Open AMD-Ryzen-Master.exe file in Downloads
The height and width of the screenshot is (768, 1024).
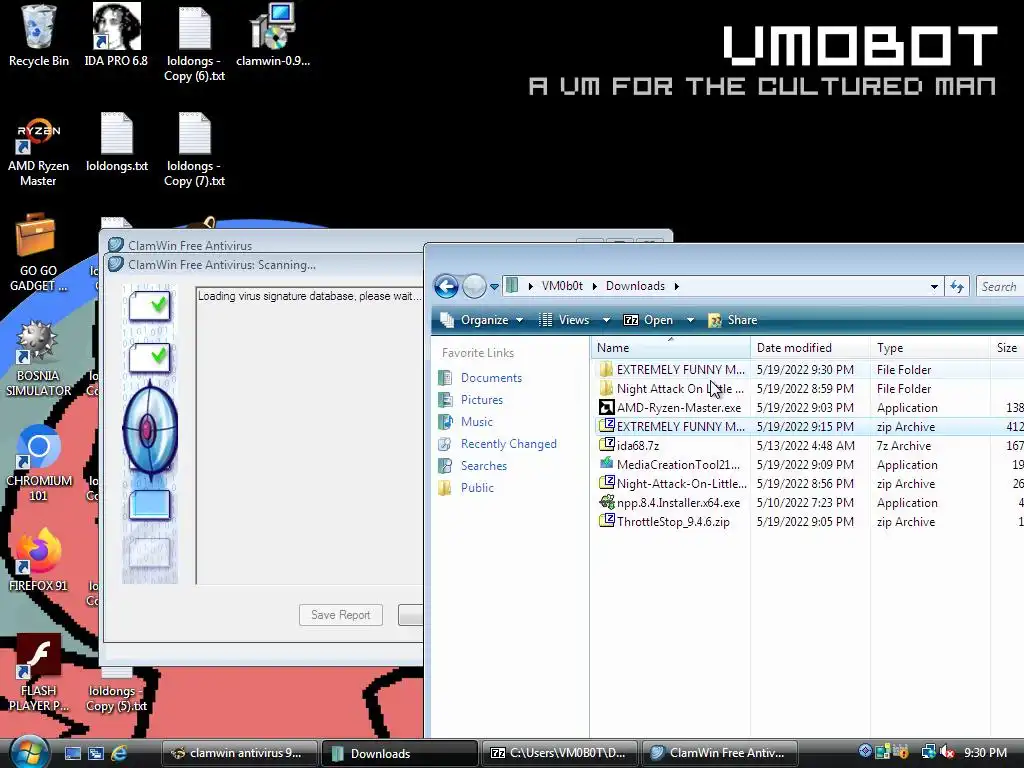tap(679, 408)
